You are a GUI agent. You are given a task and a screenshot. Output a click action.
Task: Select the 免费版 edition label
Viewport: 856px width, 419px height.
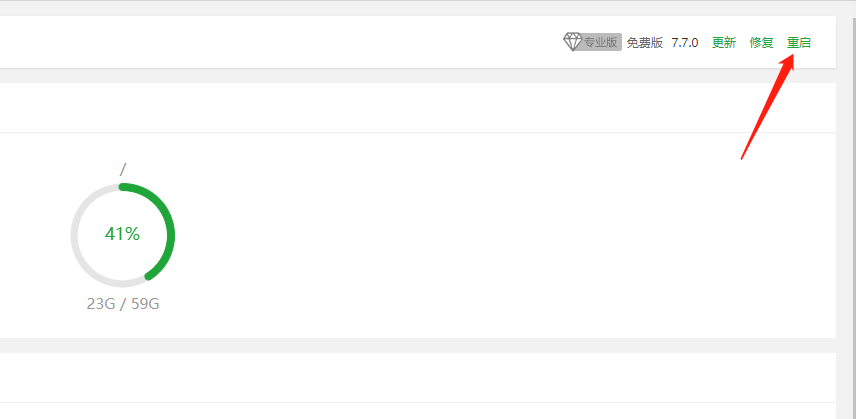click(644, 43)
